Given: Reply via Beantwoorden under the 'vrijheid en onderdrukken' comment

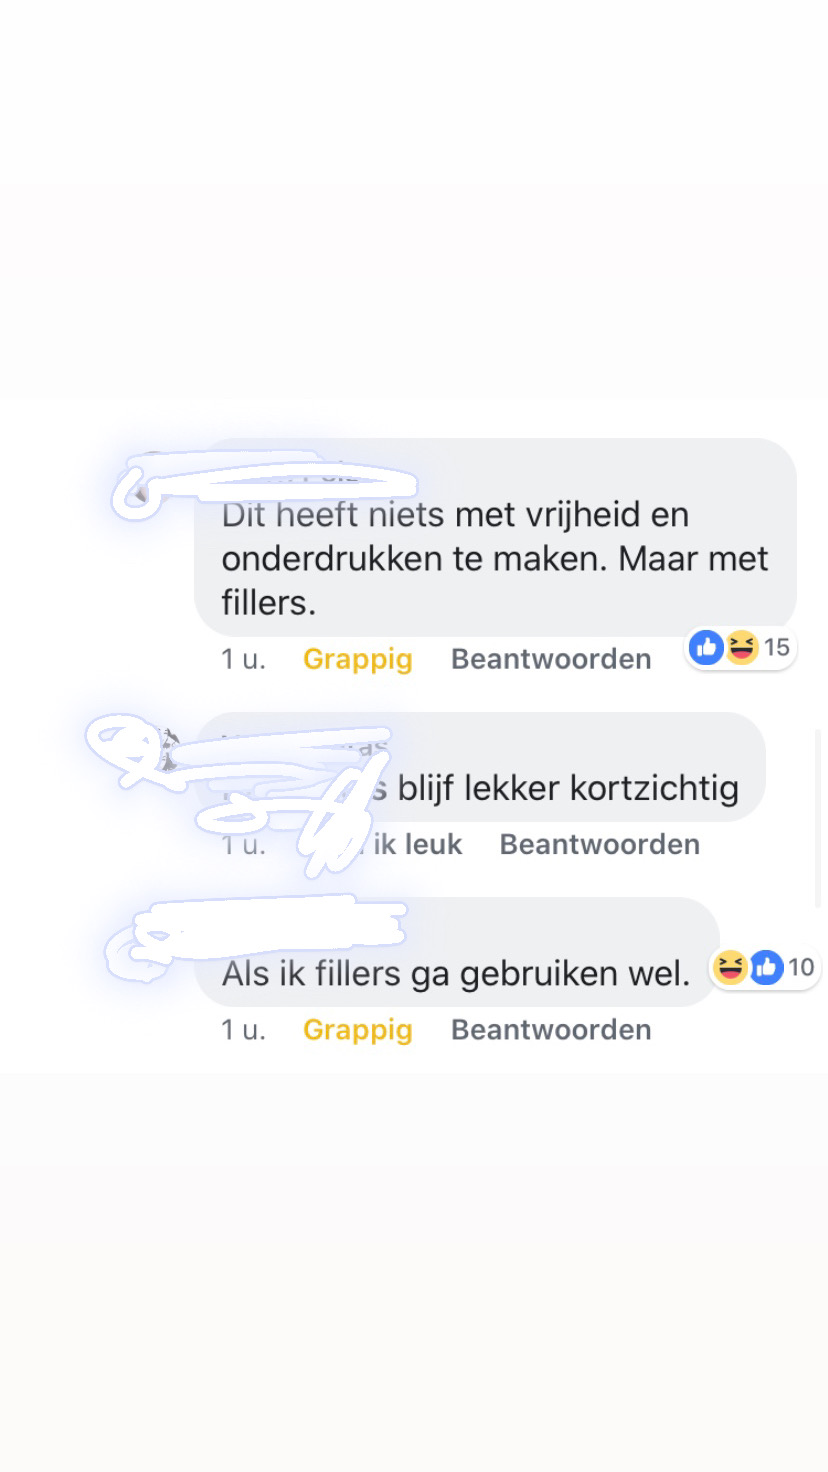Looking at the screenshot, I should pos(551,659).
